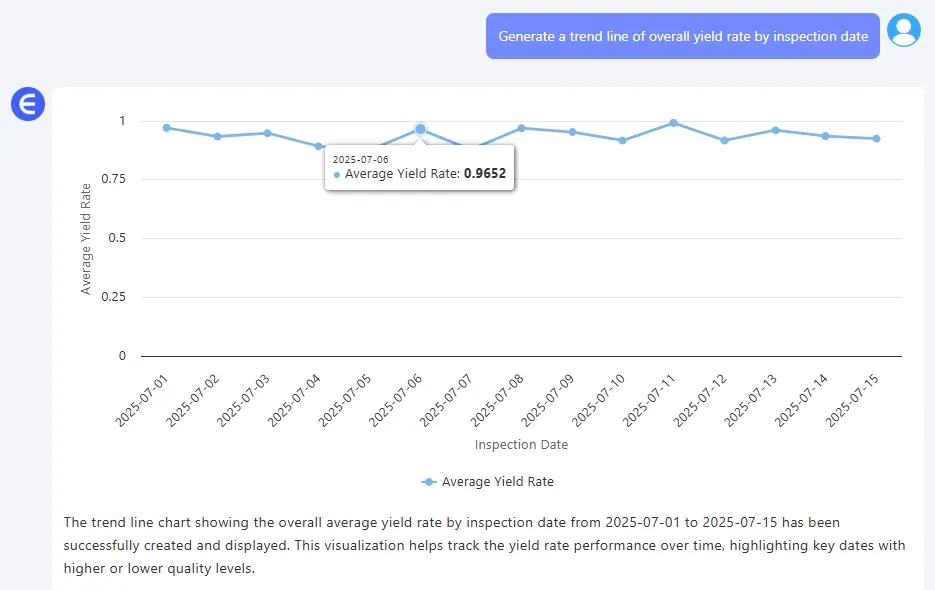This screenshot has width=935, height=590.
Task: Click the user profile avatar icon
Action: click(904, 30)
